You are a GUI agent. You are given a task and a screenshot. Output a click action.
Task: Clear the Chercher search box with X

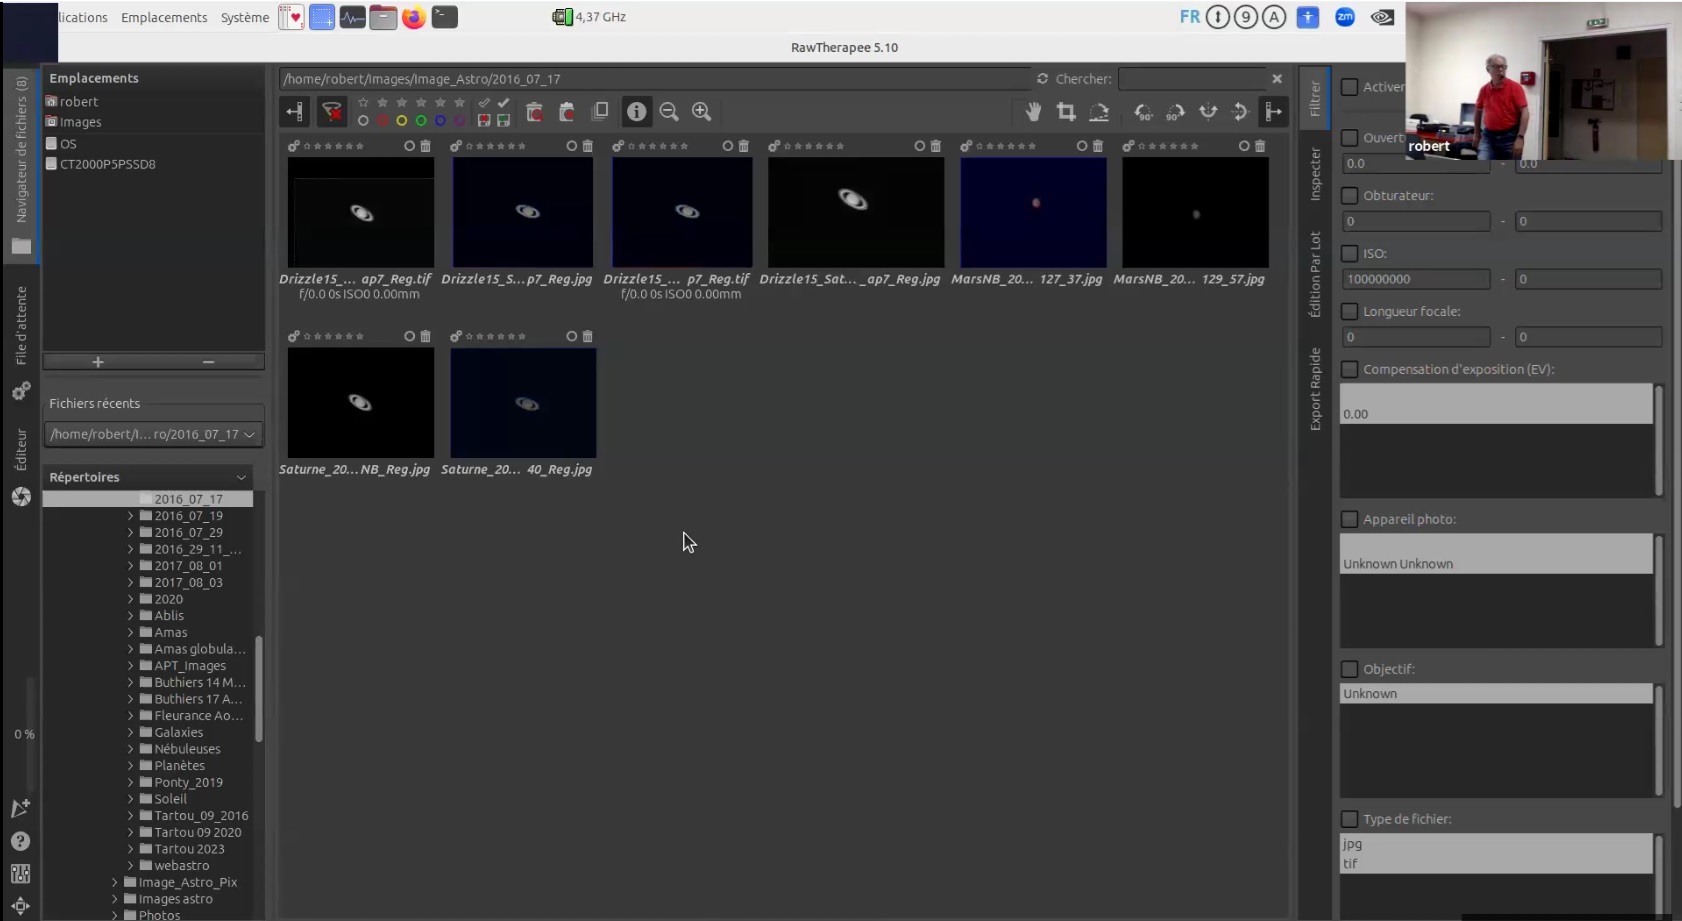pos(1277,78)
